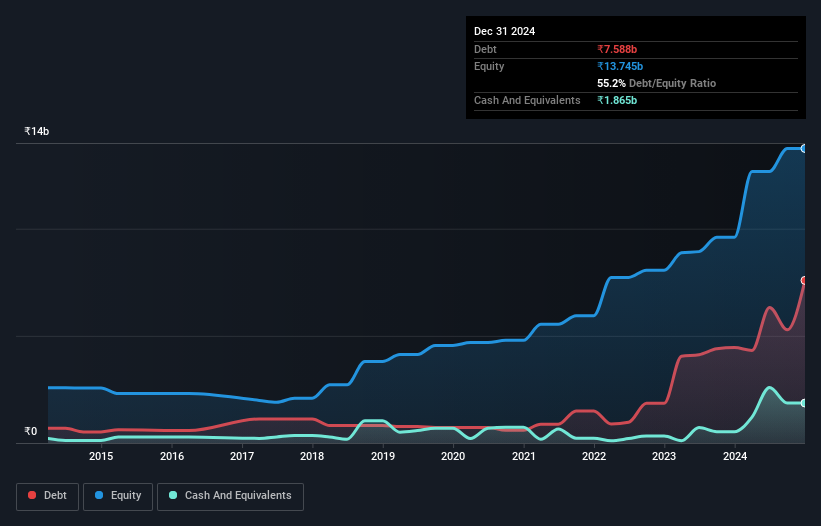Image resolution: width=821 pixels, height=526 pixels.
Task: Click the 2018 x-axis label
Action: [x=312, y=456]
